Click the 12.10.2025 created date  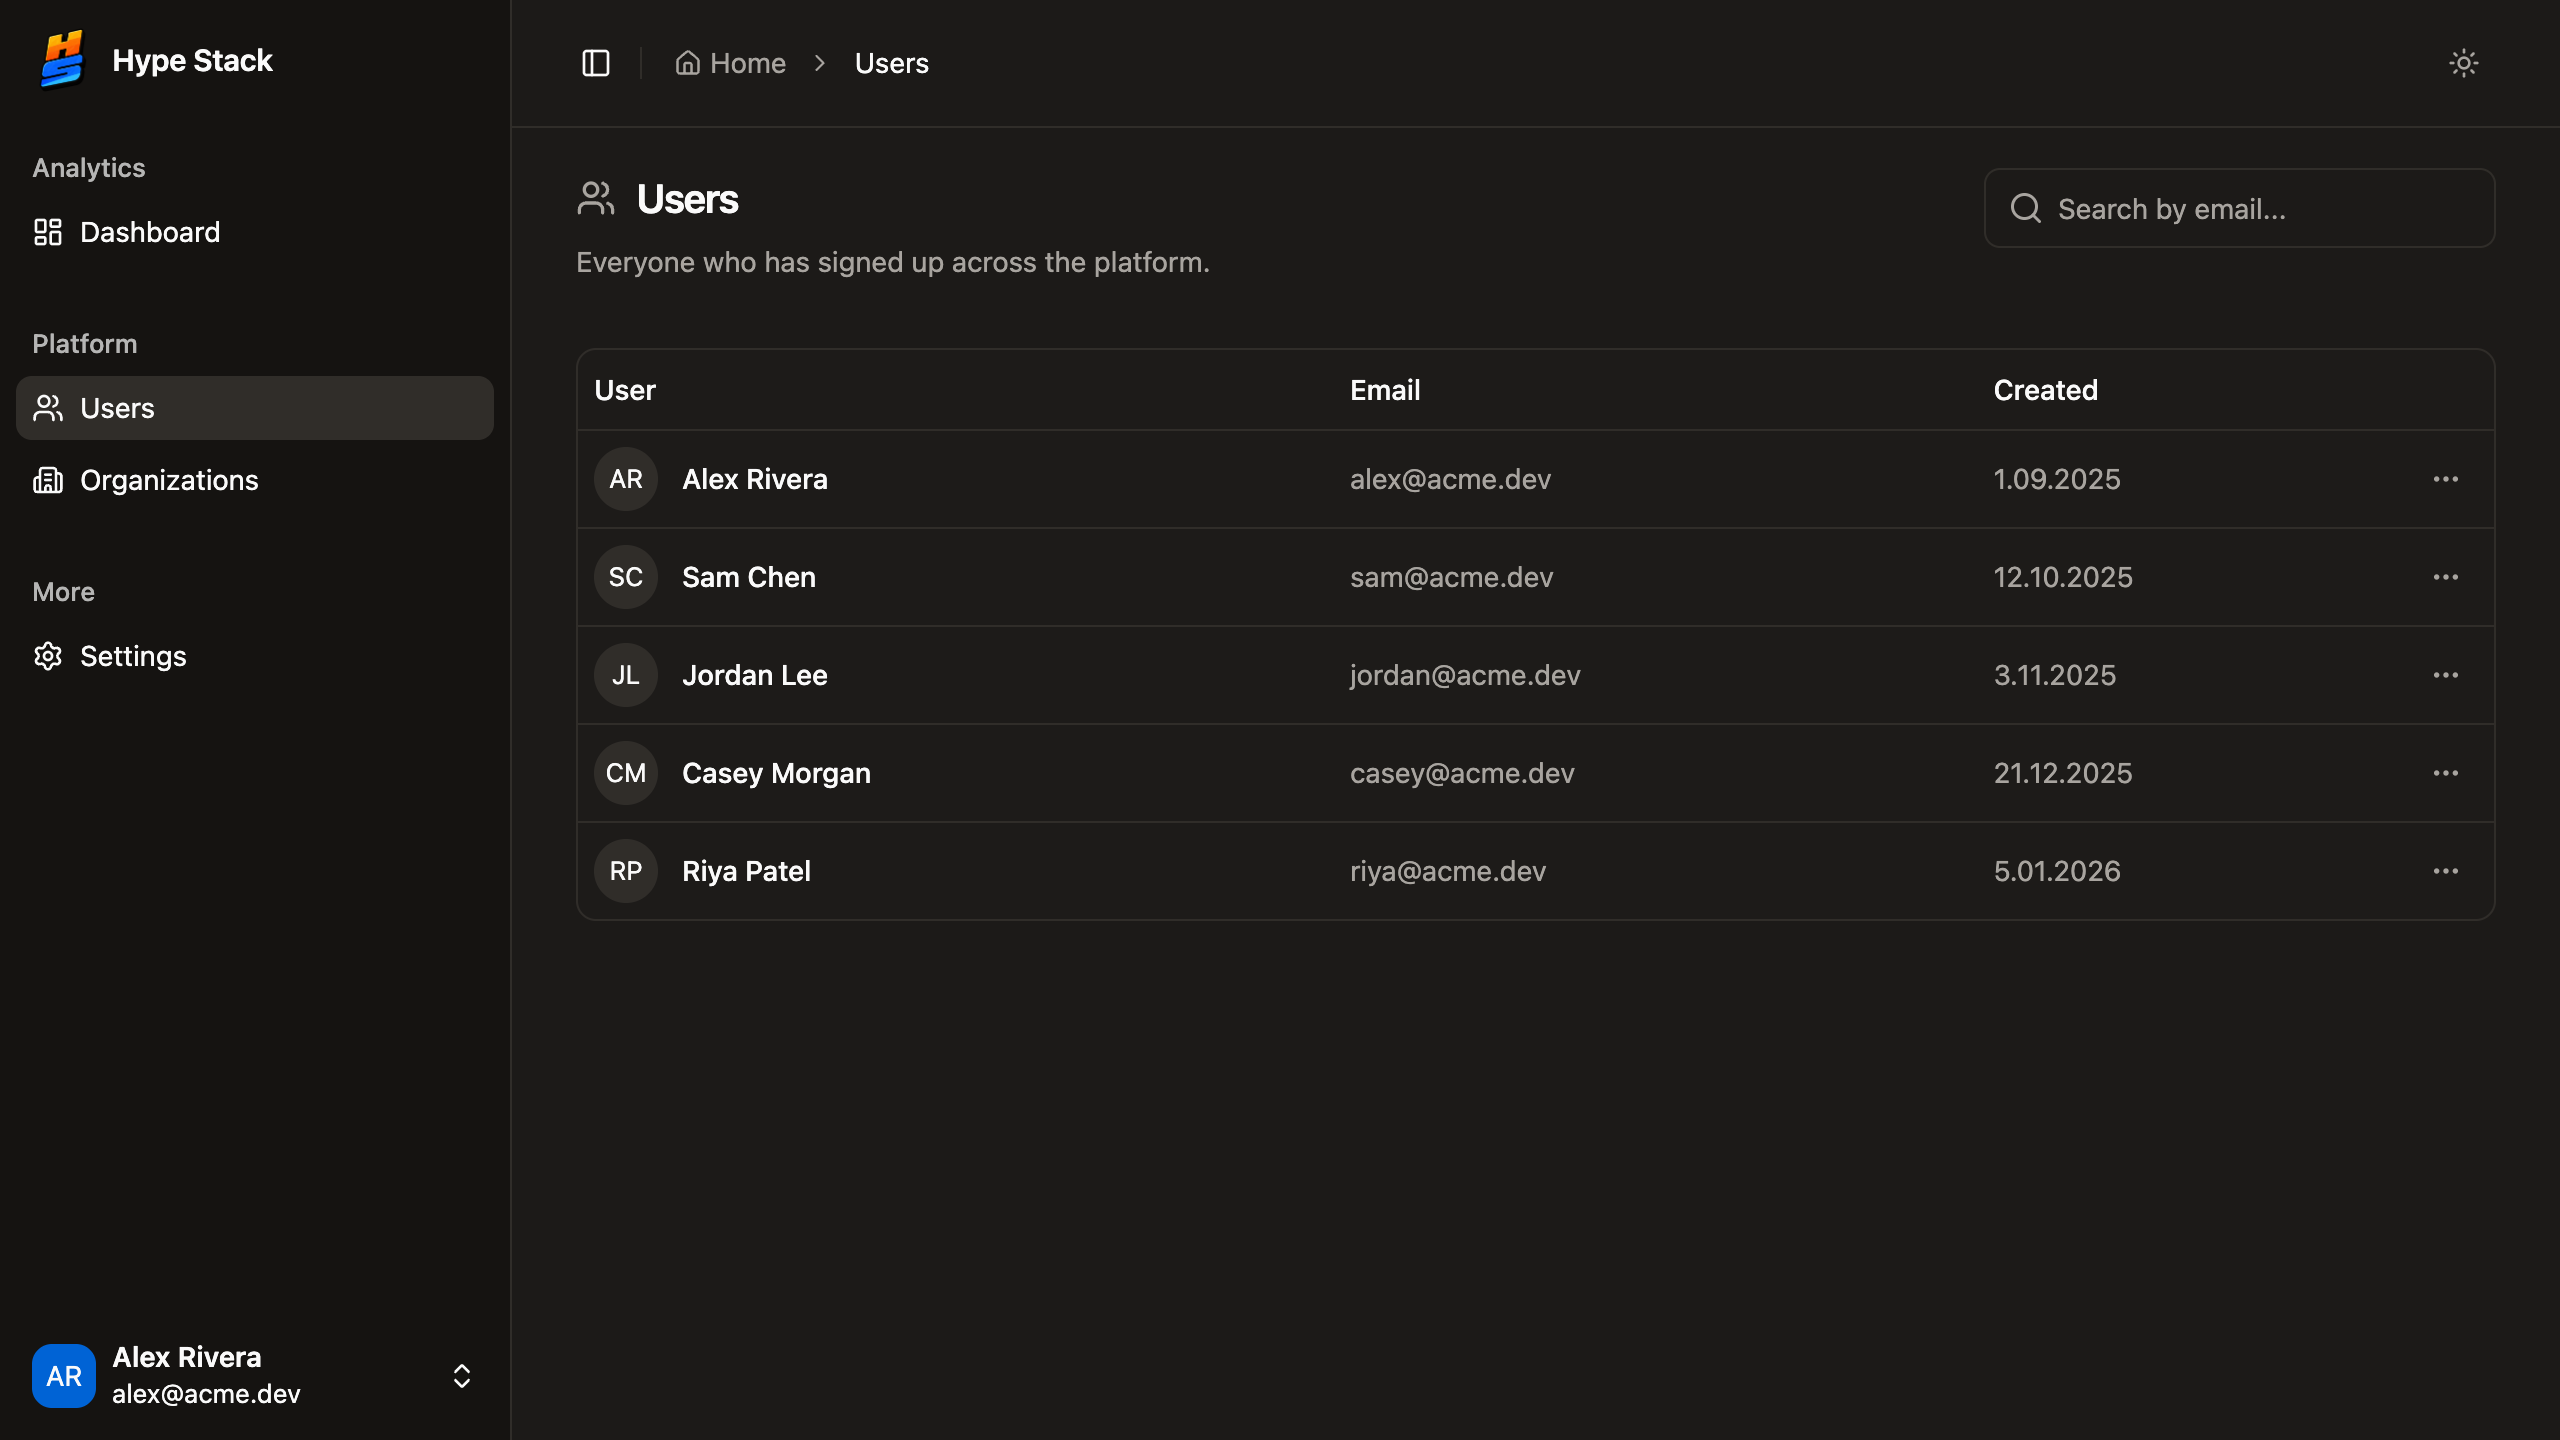click(2063, 577)
